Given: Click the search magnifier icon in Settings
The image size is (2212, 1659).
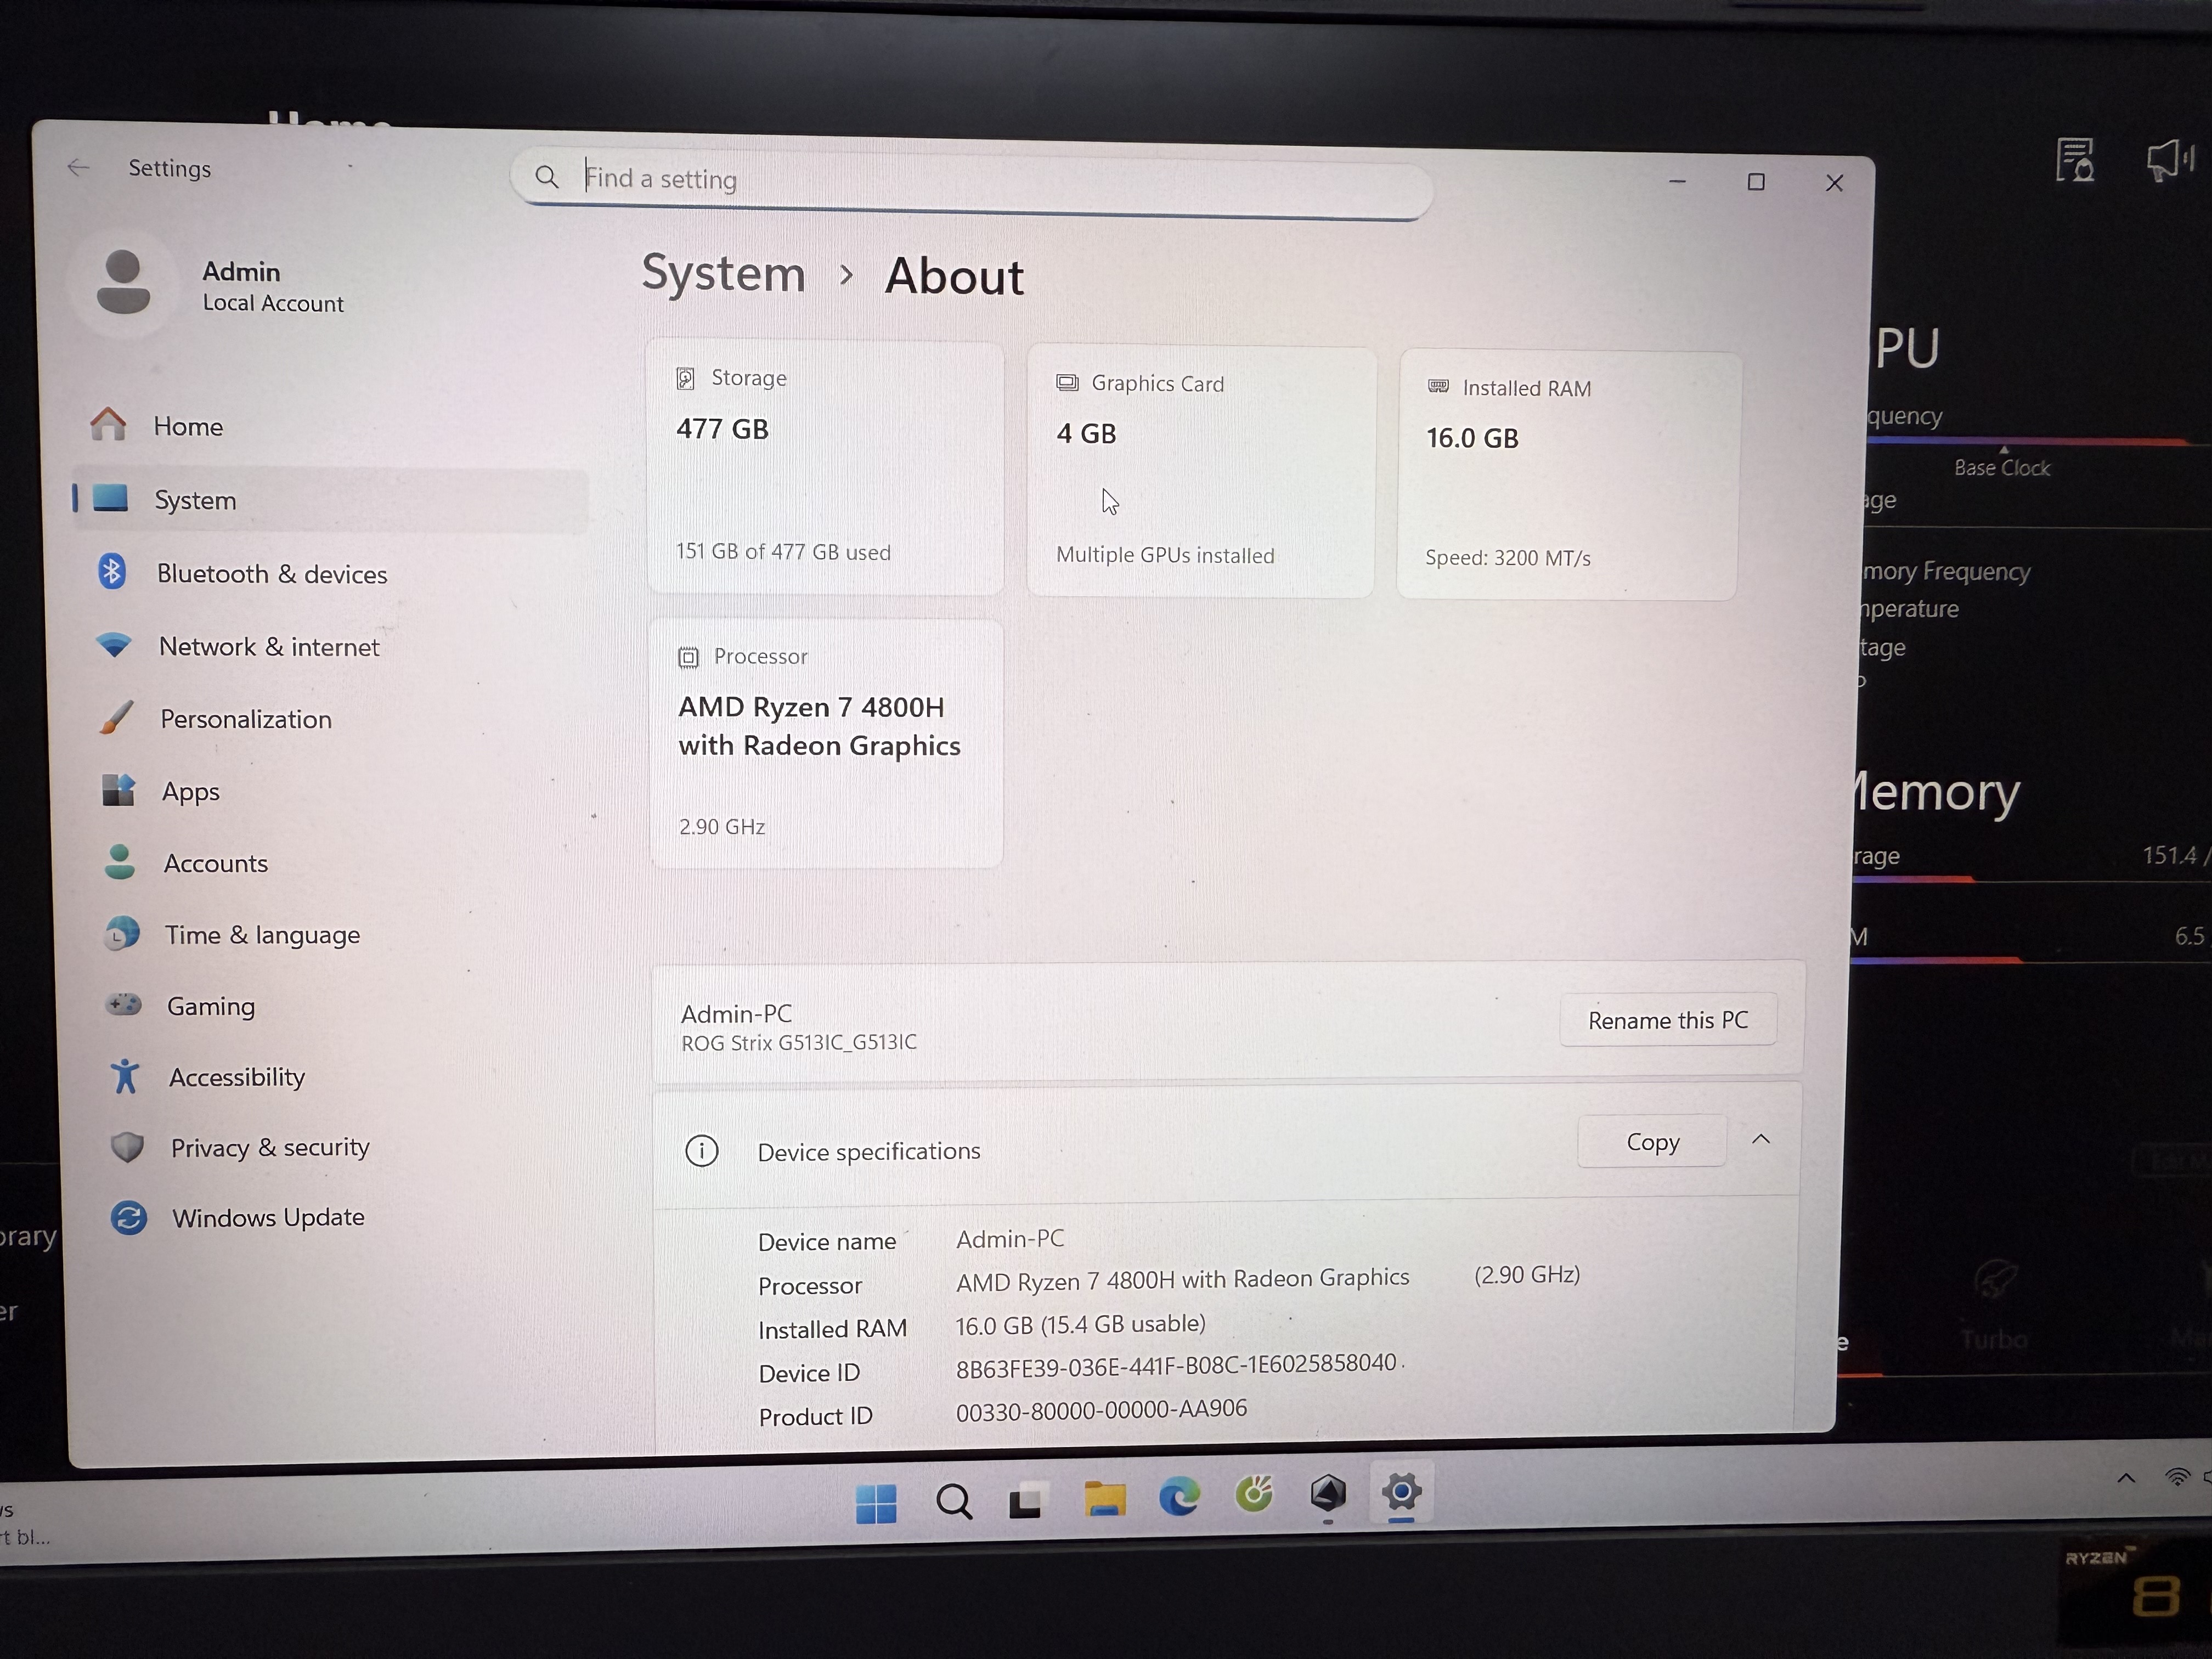Looking at the screenshot, I should (546, 178).
